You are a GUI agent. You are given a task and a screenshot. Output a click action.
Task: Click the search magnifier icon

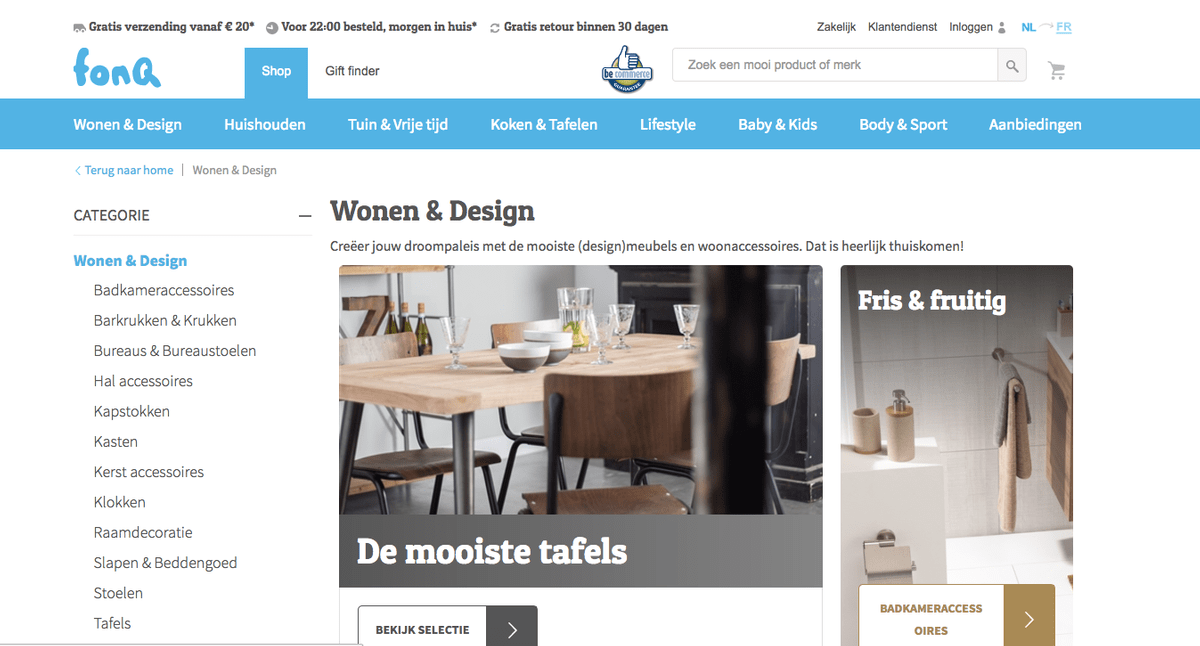(1012, 66)
